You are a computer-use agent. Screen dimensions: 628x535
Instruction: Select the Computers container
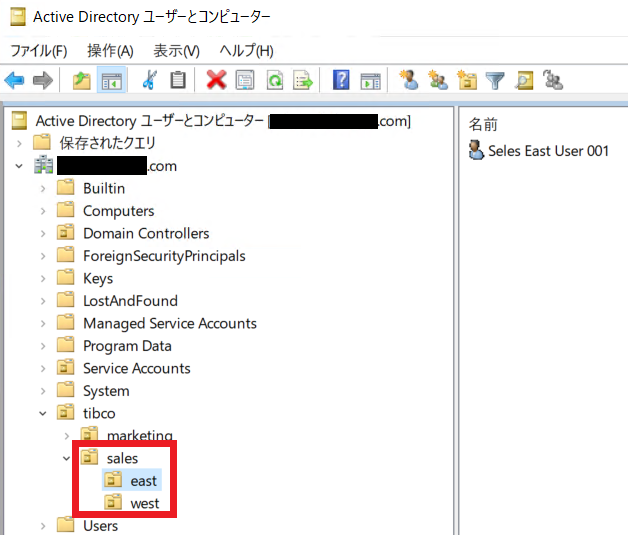point(119,211)
